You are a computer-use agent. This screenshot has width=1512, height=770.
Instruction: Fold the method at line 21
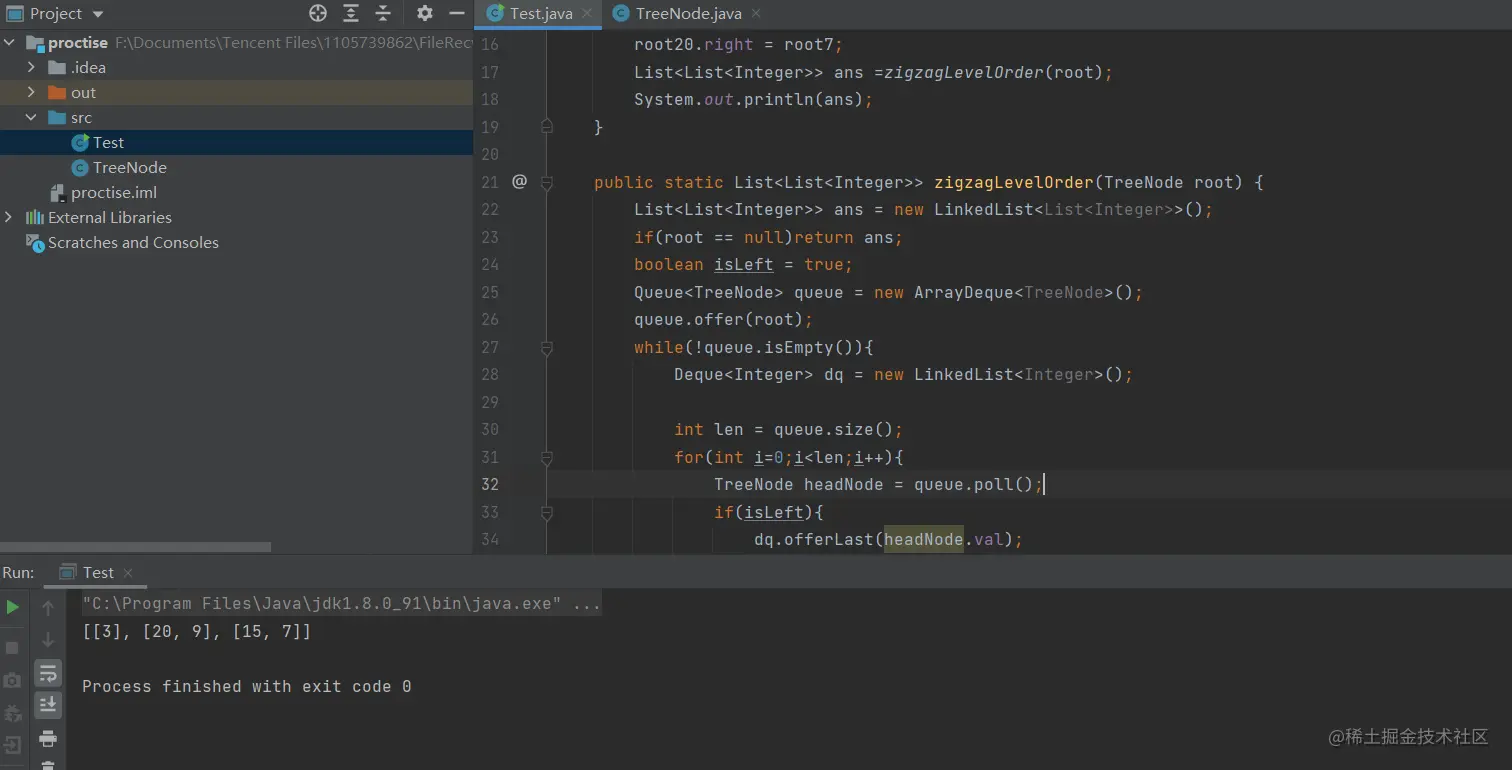coord(546,183)
